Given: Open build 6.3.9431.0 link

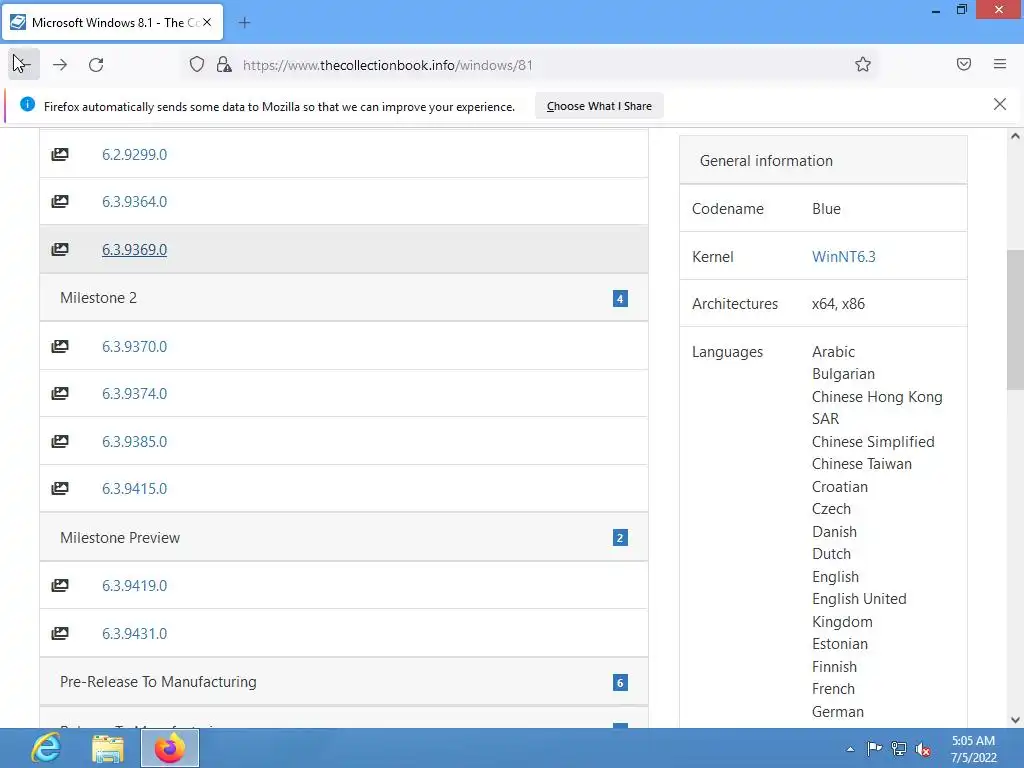Looking at the screenshot, I should tap(134, 633).
